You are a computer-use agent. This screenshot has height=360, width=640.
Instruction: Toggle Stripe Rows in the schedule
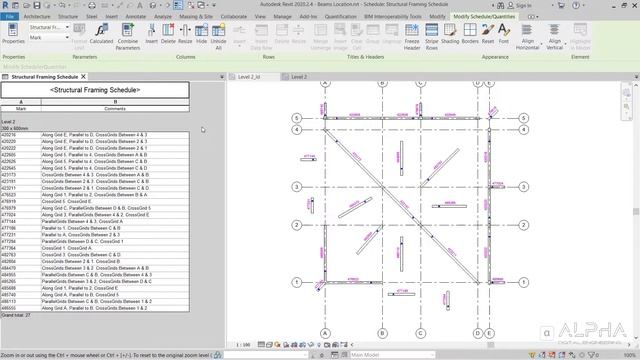coord(431,36)
